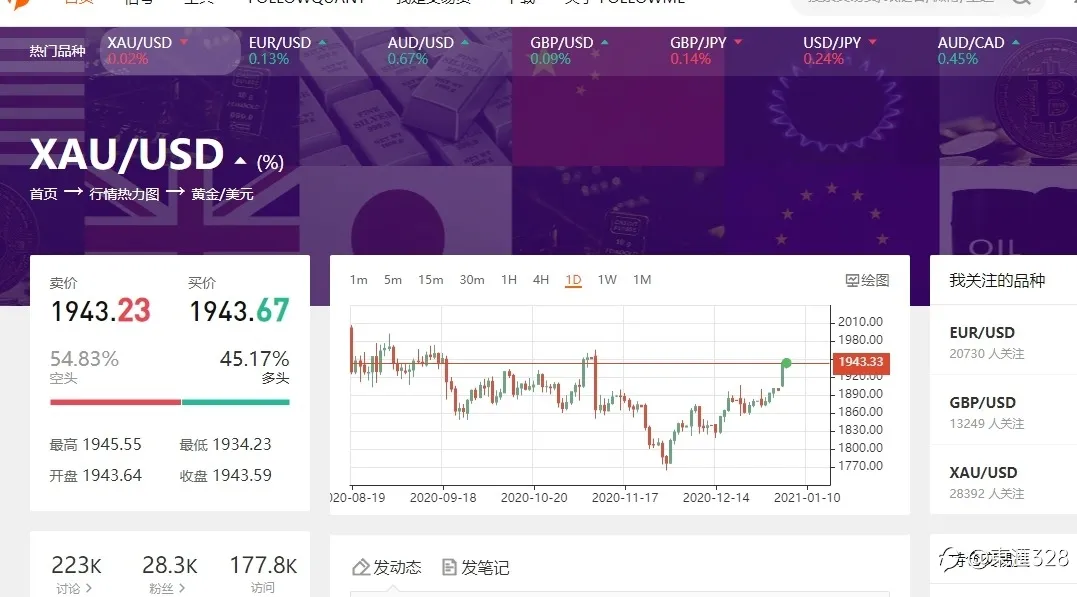Click the red 1943.33 price label on chart axis

tap(861, 363)
